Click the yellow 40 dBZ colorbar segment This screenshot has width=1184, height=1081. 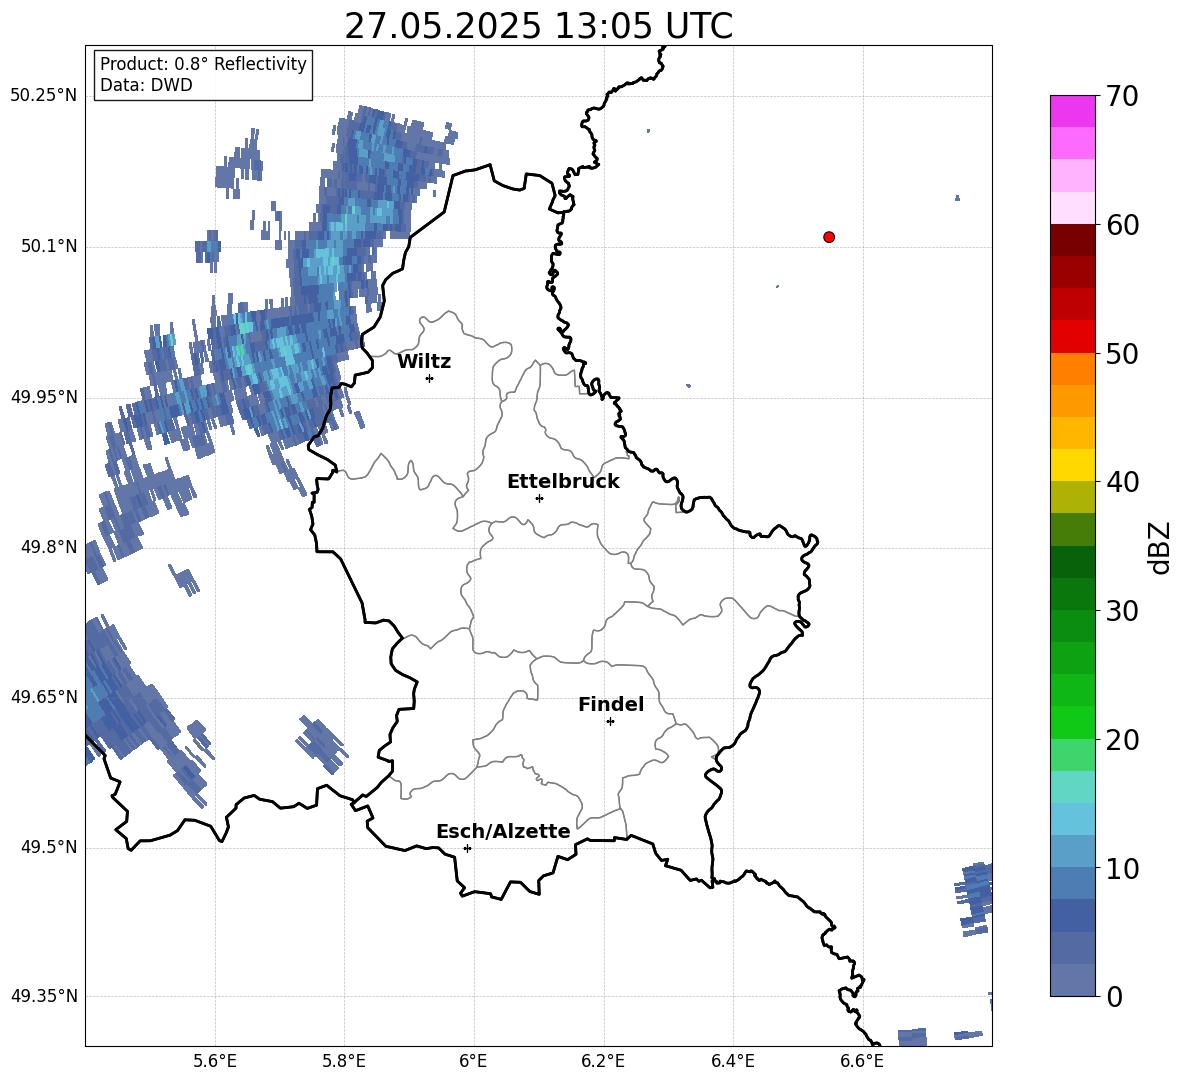click(x=1072, y=465)
